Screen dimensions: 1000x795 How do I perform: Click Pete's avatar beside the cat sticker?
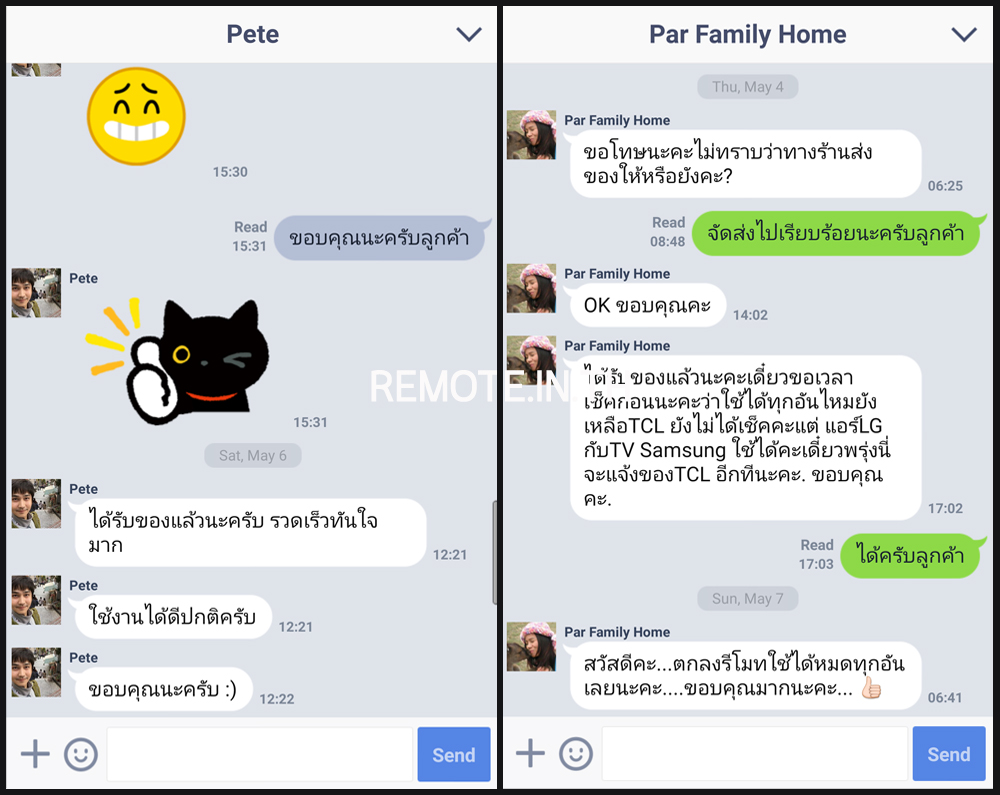tap(36, 293)
